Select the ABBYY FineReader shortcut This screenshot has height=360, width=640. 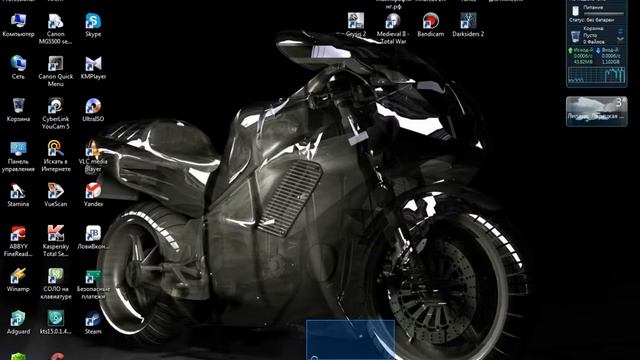point(18,242)
